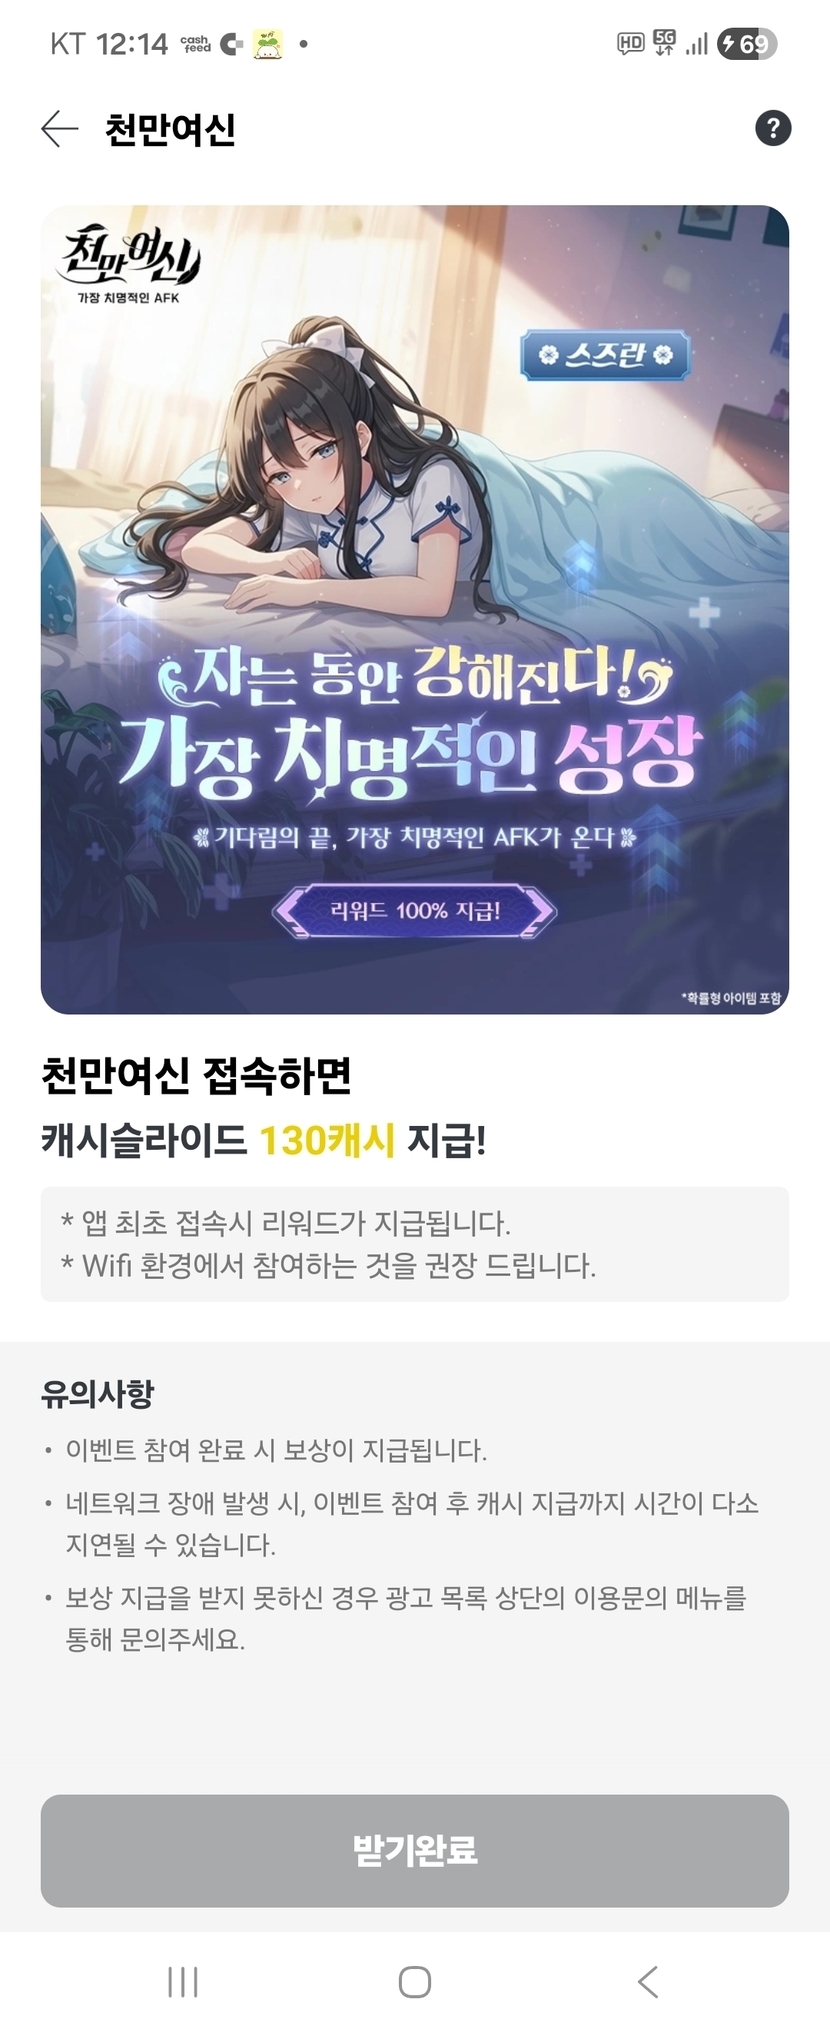Tap the back arrow next to 천만여신
The width and height of the screenshot is (830, 2029).
coord(59,128)
